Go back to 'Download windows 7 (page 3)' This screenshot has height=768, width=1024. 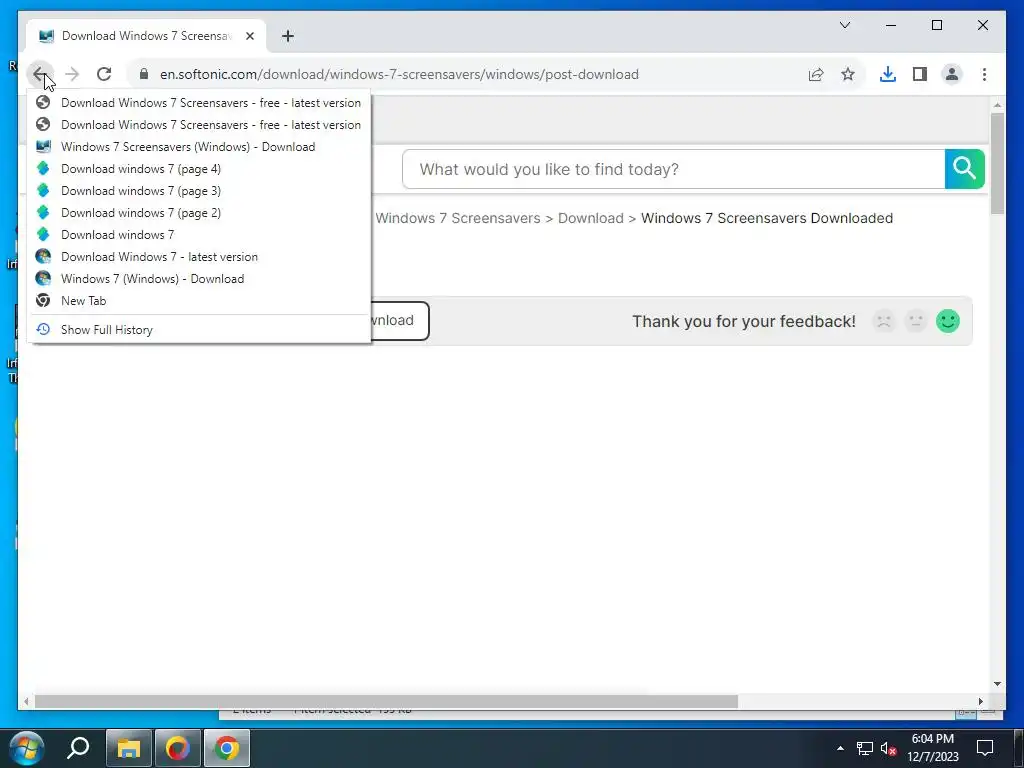tap(199, 191)
